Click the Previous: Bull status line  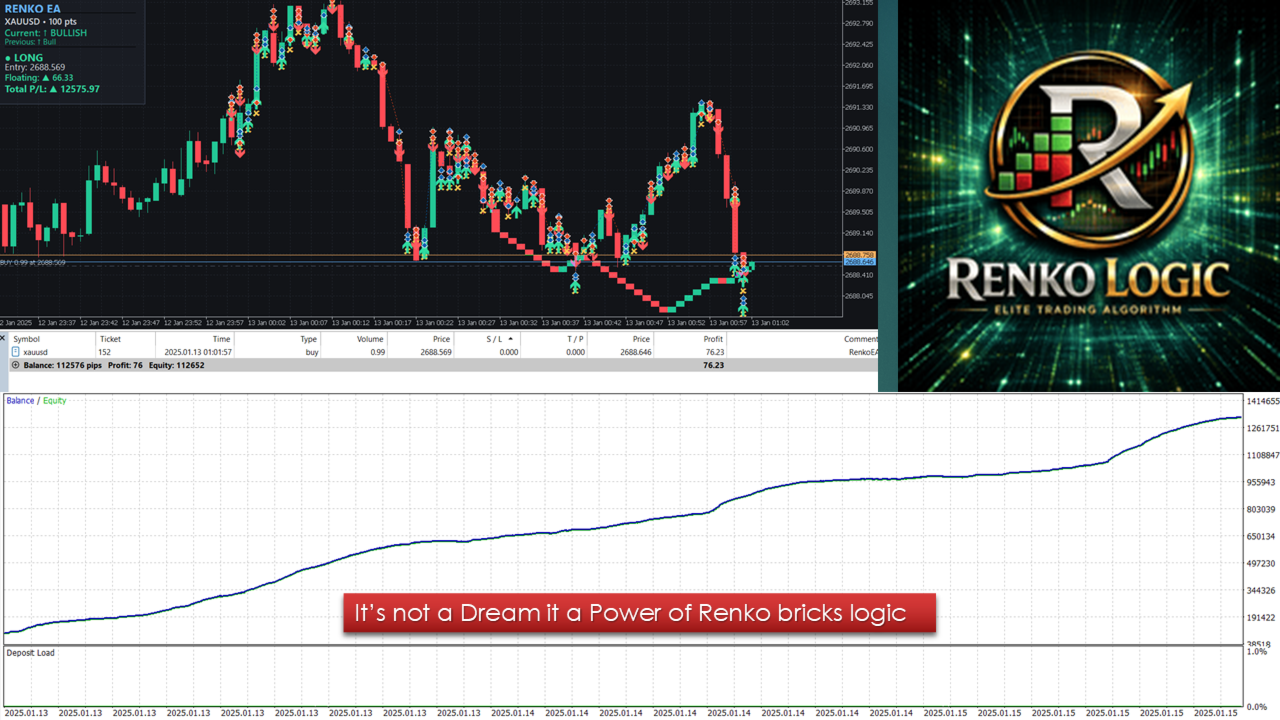click(31, 42)
